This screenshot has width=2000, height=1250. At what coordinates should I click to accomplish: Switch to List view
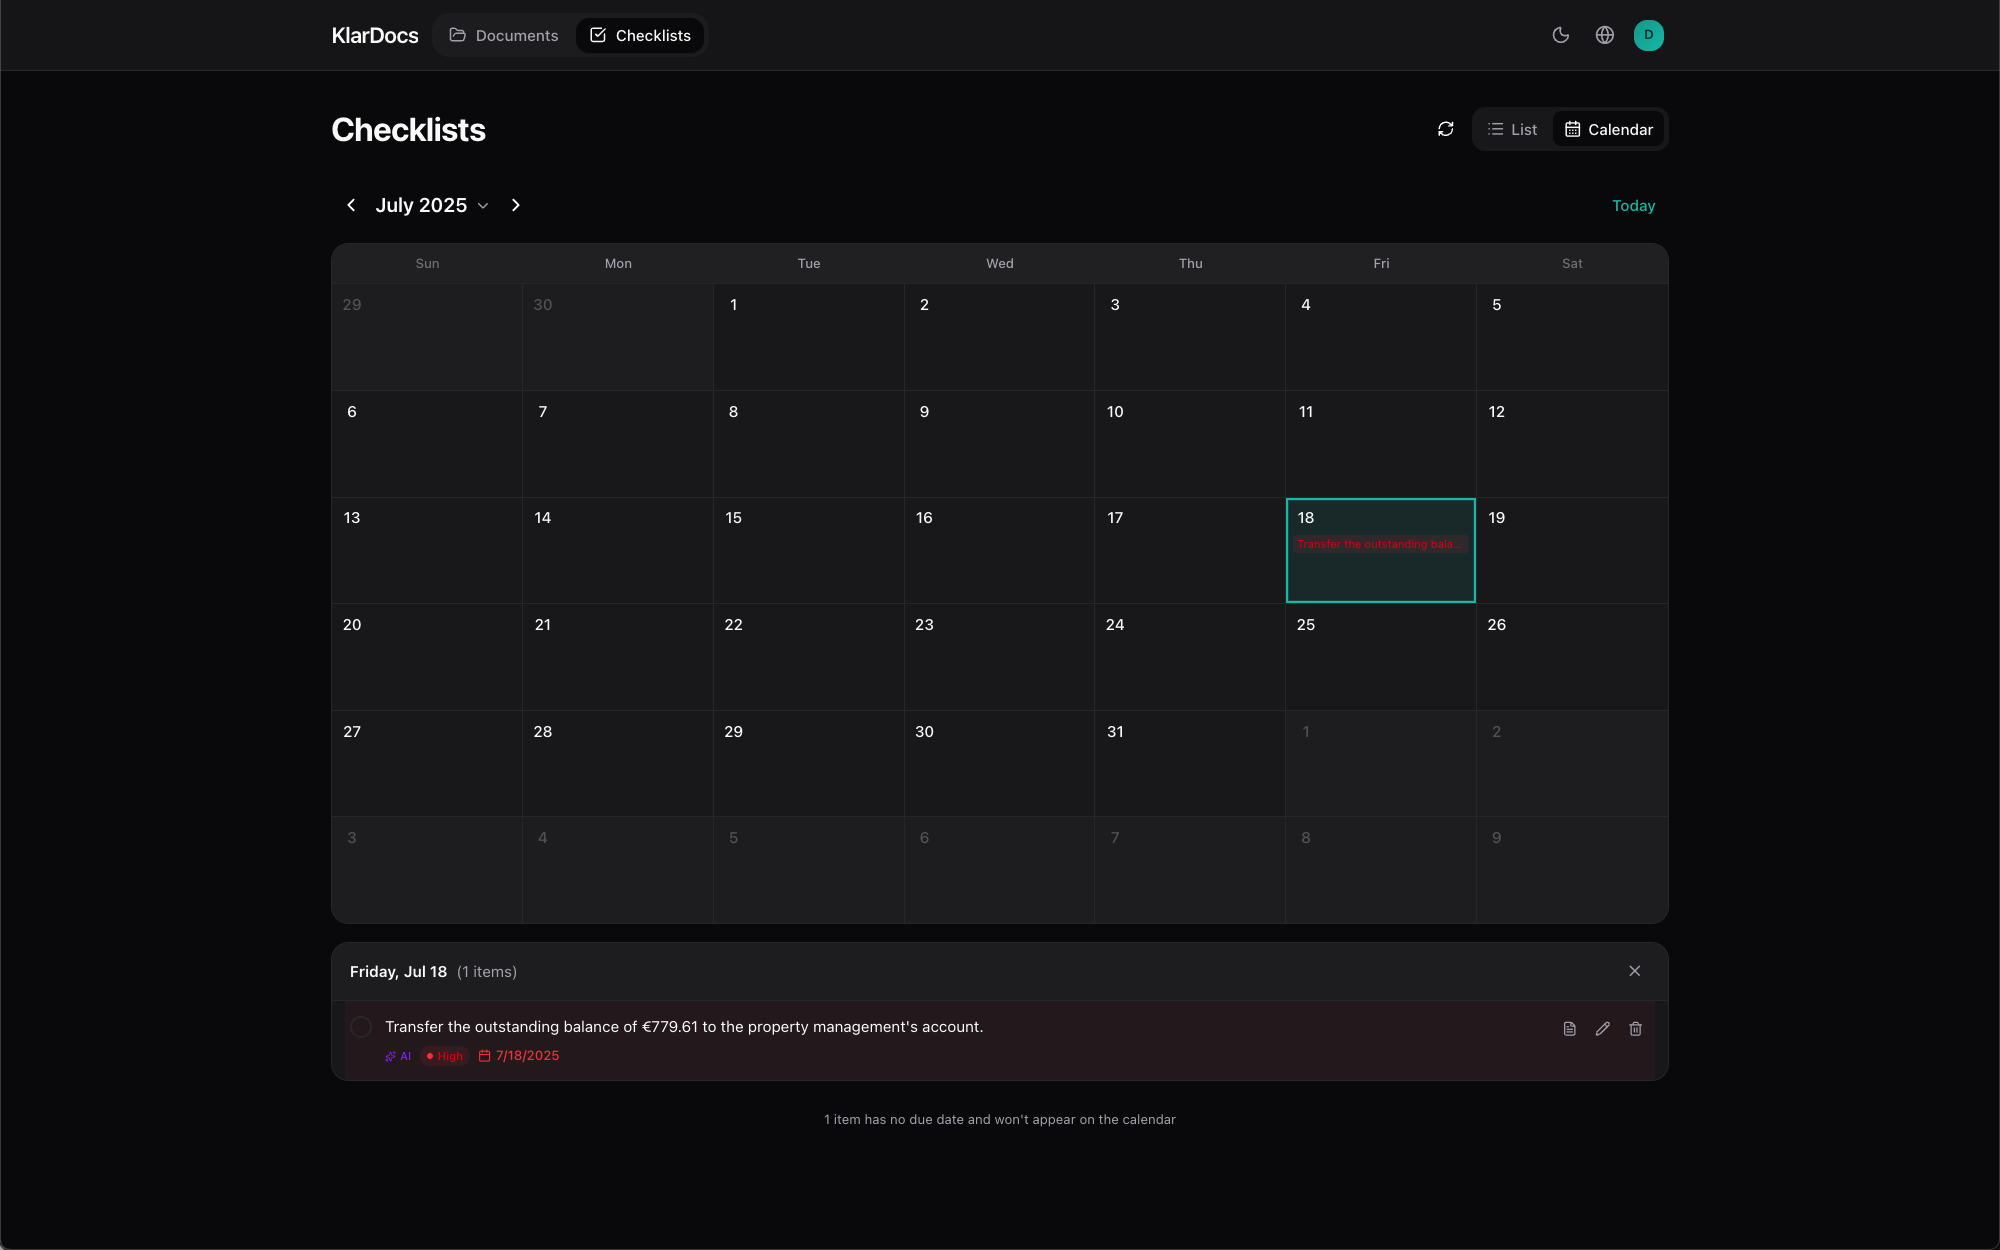[1513, 129]
